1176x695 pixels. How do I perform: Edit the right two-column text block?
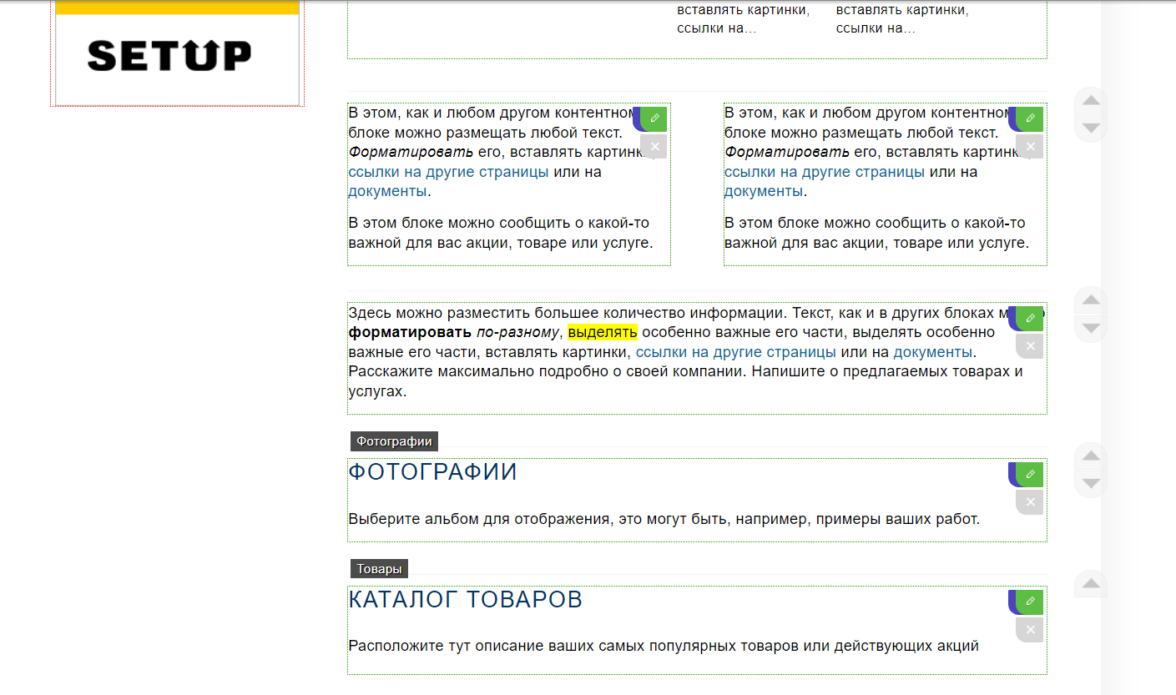(1029, 119)
